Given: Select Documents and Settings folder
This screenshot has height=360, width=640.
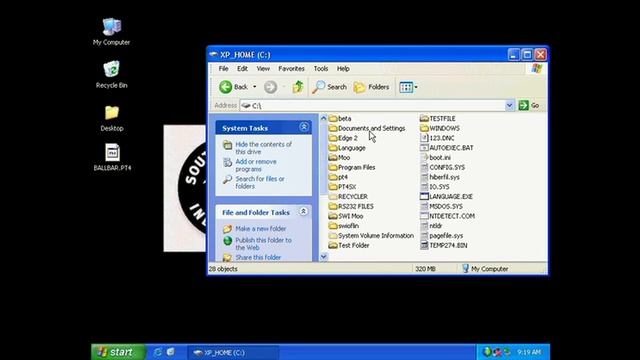Looking at the screenshot, I should [x=367, y=128].
